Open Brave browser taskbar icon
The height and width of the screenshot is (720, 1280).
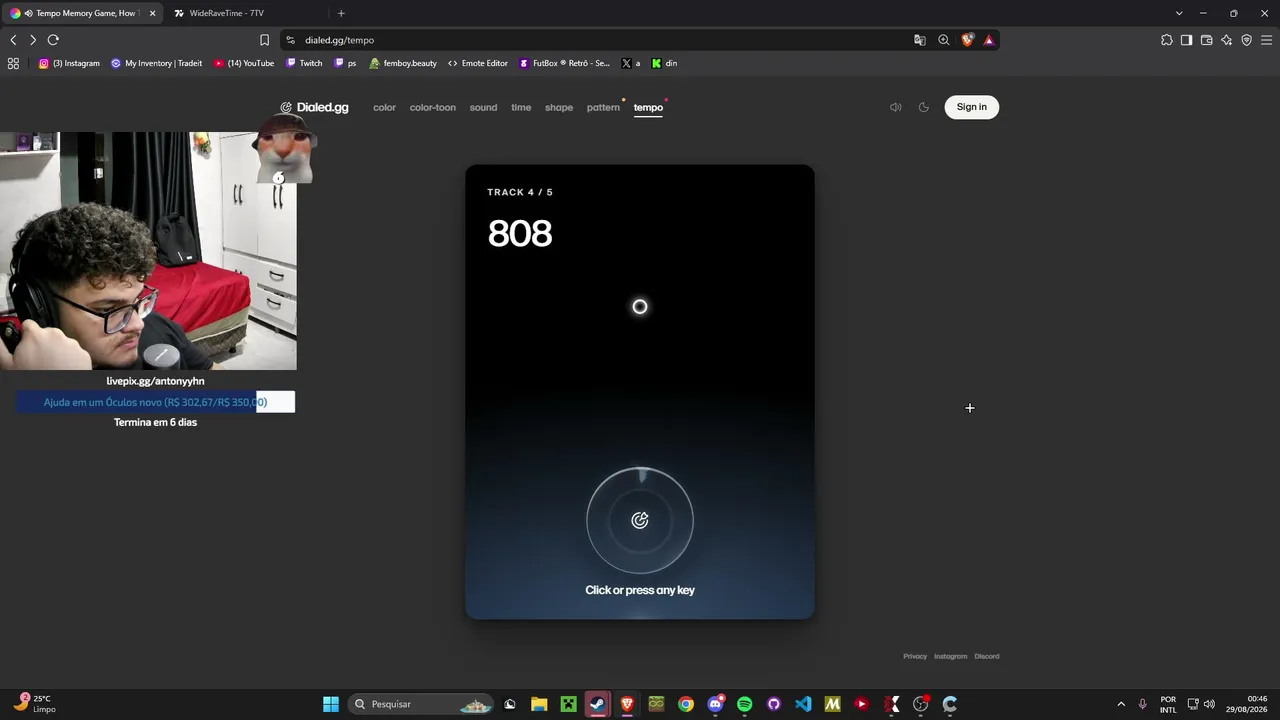627,704
